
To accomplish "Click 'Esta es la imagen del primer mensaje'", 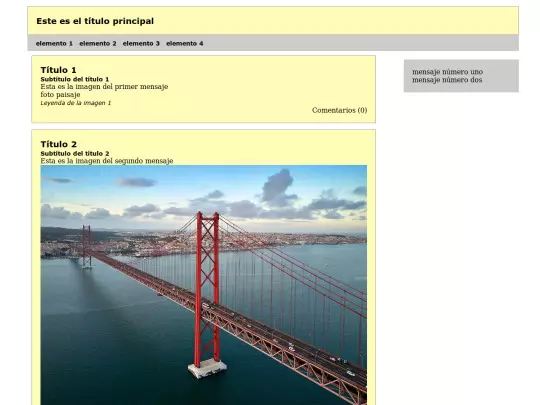I will 104,86.
